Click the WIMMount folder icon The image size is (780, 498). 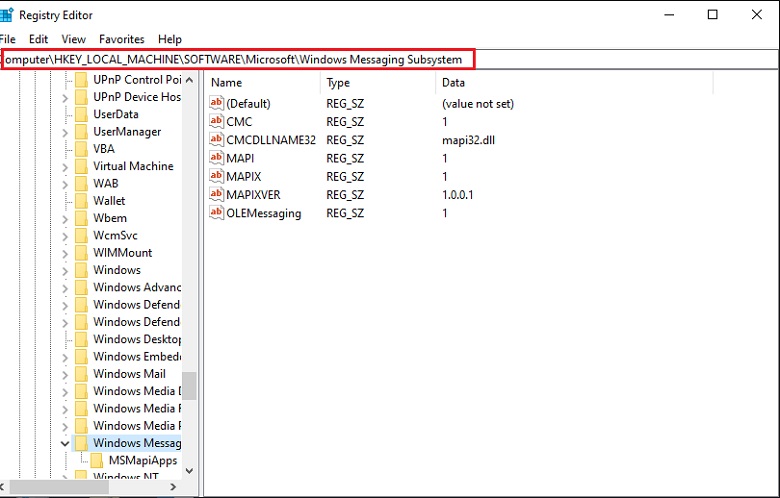[81, 253]
